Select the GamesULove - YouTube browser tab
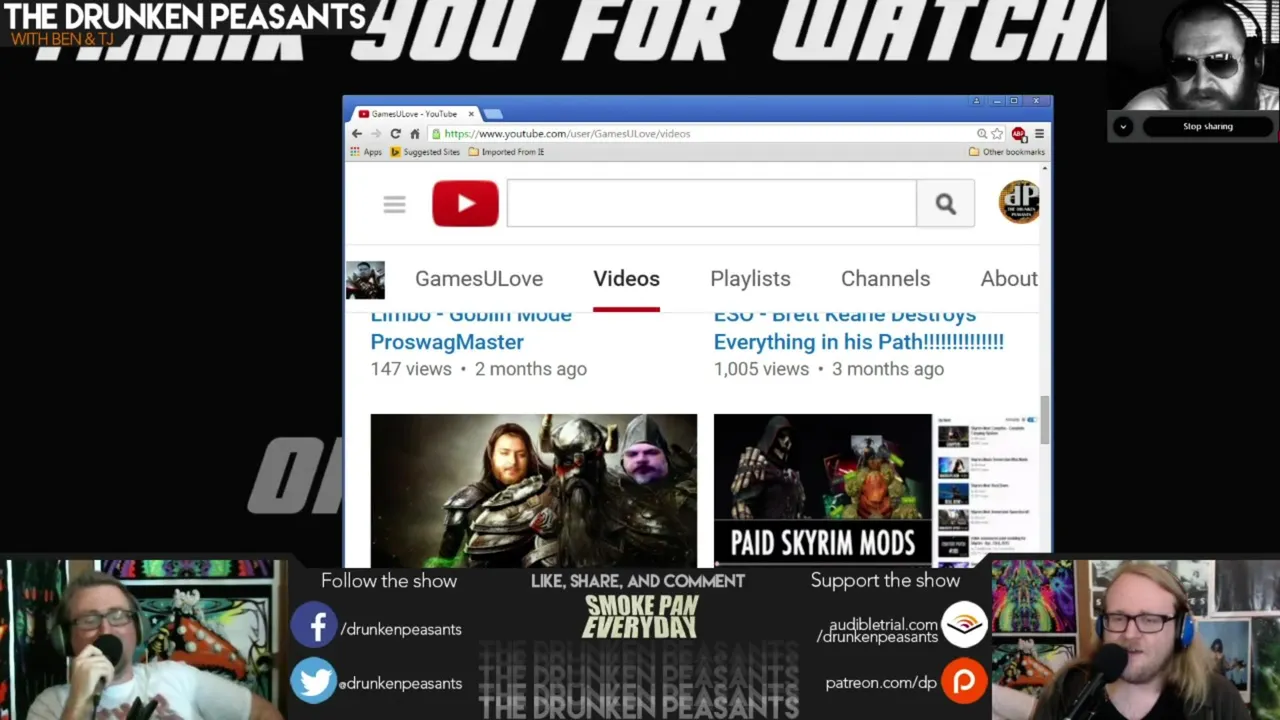The height and width of the screenshot is (720, 1280). coord(415,114)
